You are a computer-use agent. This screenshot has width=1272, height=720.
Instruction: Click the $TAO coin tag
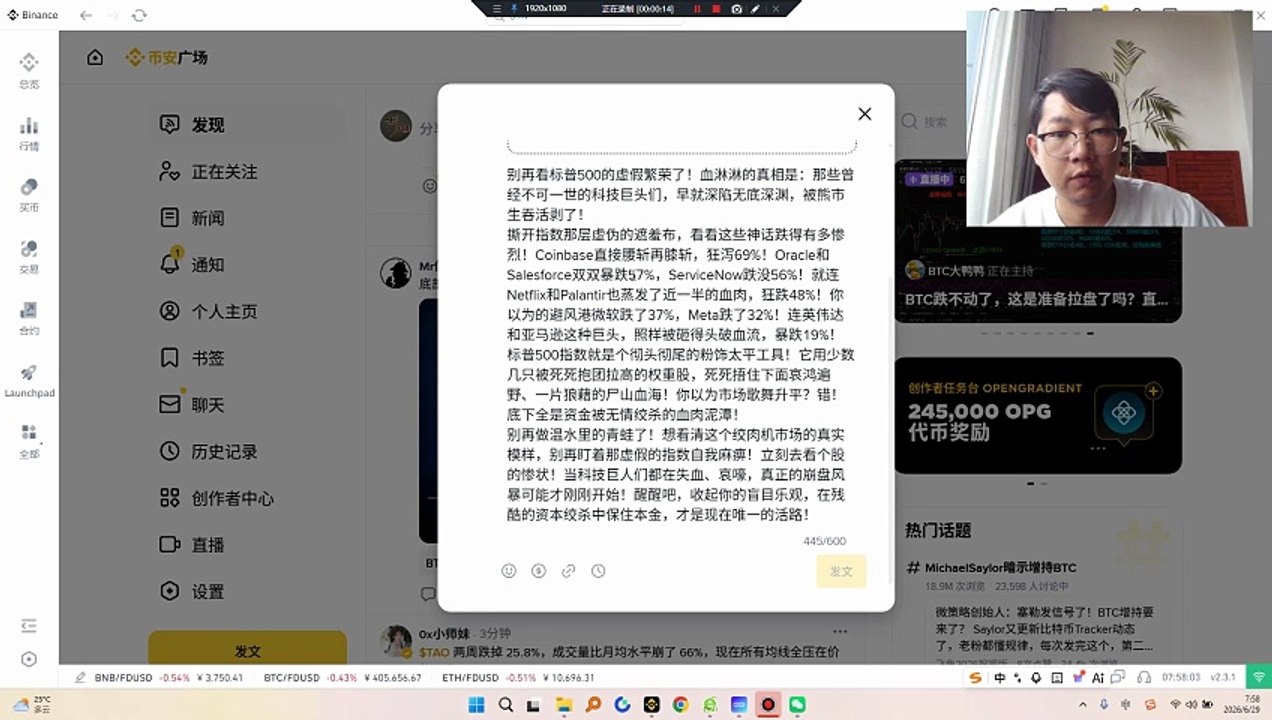tap(434, 652)
